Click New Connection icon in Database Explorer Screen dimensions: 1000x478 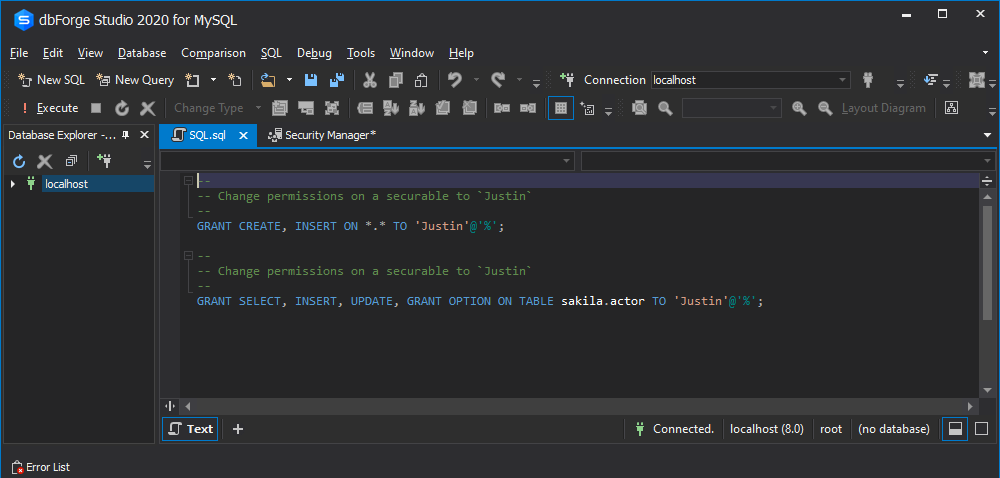coord(103,161)
